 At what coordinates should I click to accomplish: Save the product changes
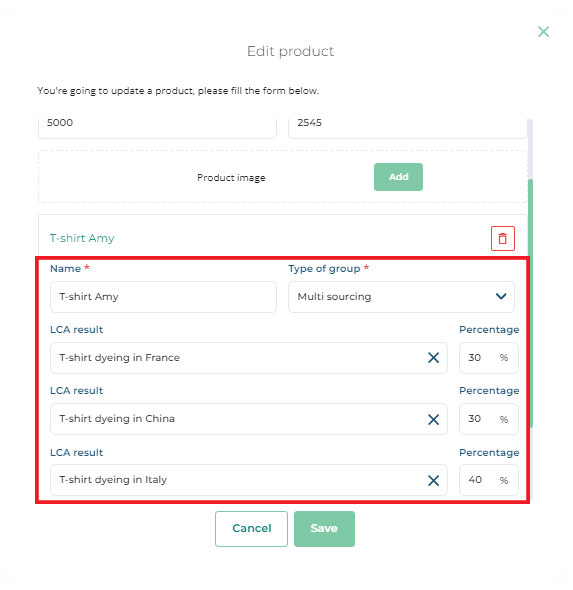324,529
